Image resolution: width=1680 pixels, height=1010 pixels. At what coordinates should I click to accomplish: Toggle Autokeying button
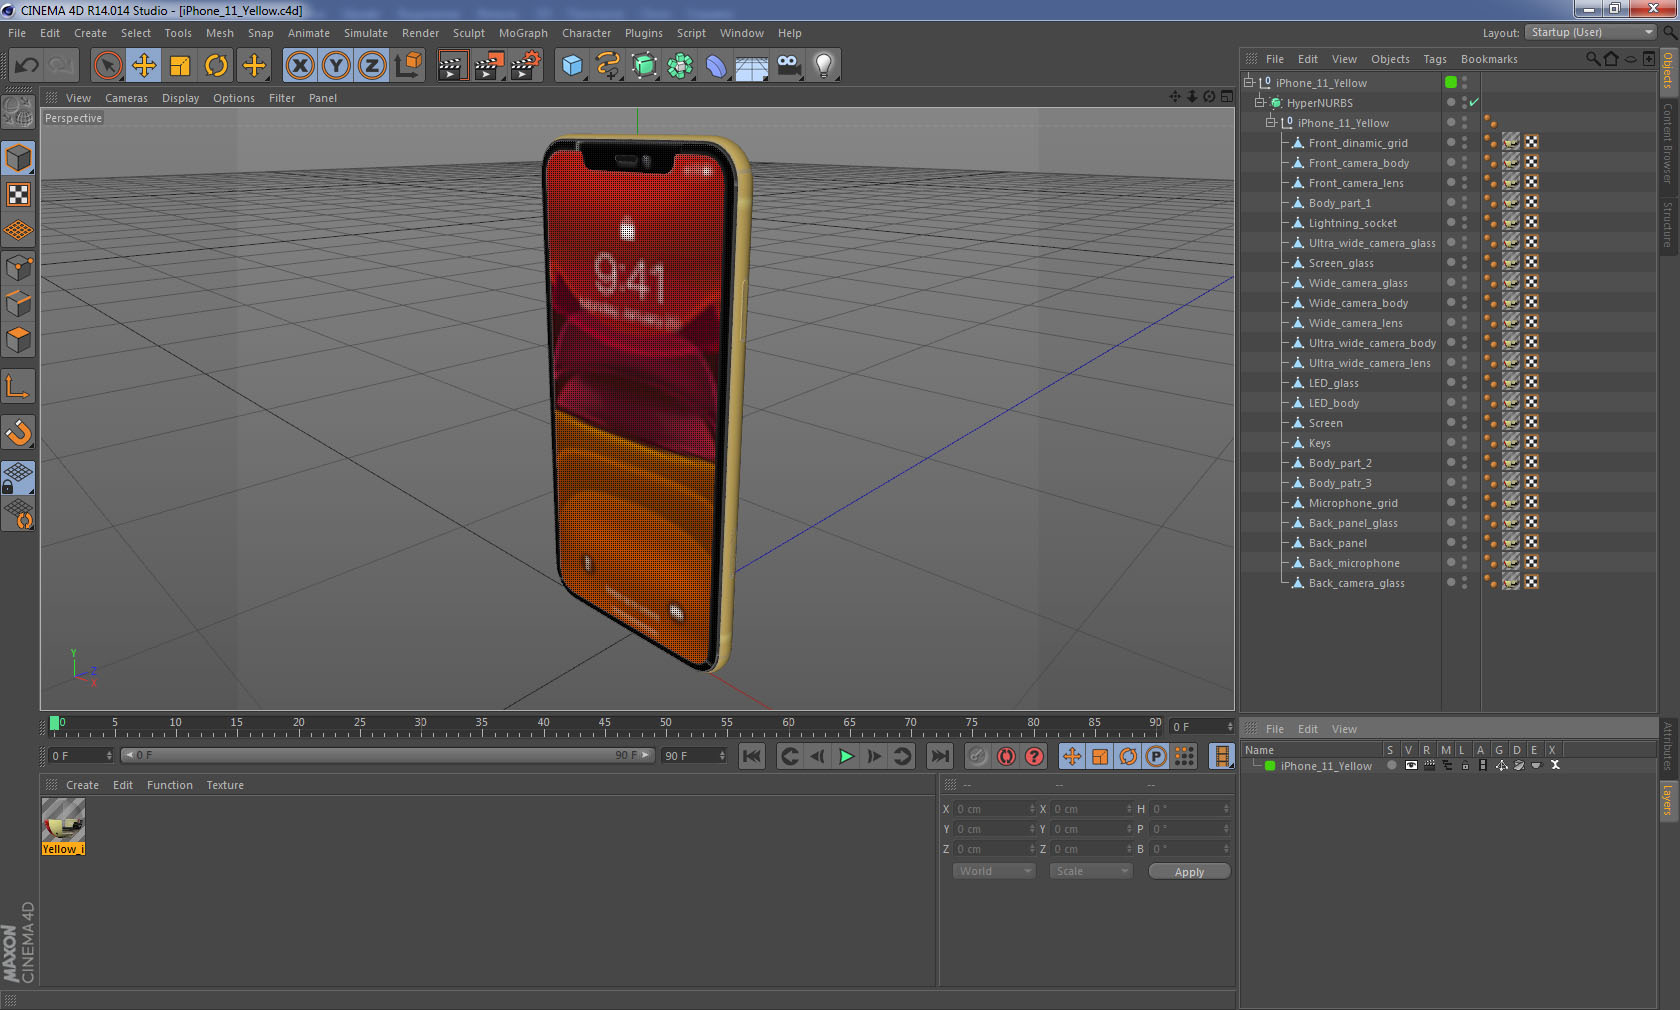[x=1006, y=756]
